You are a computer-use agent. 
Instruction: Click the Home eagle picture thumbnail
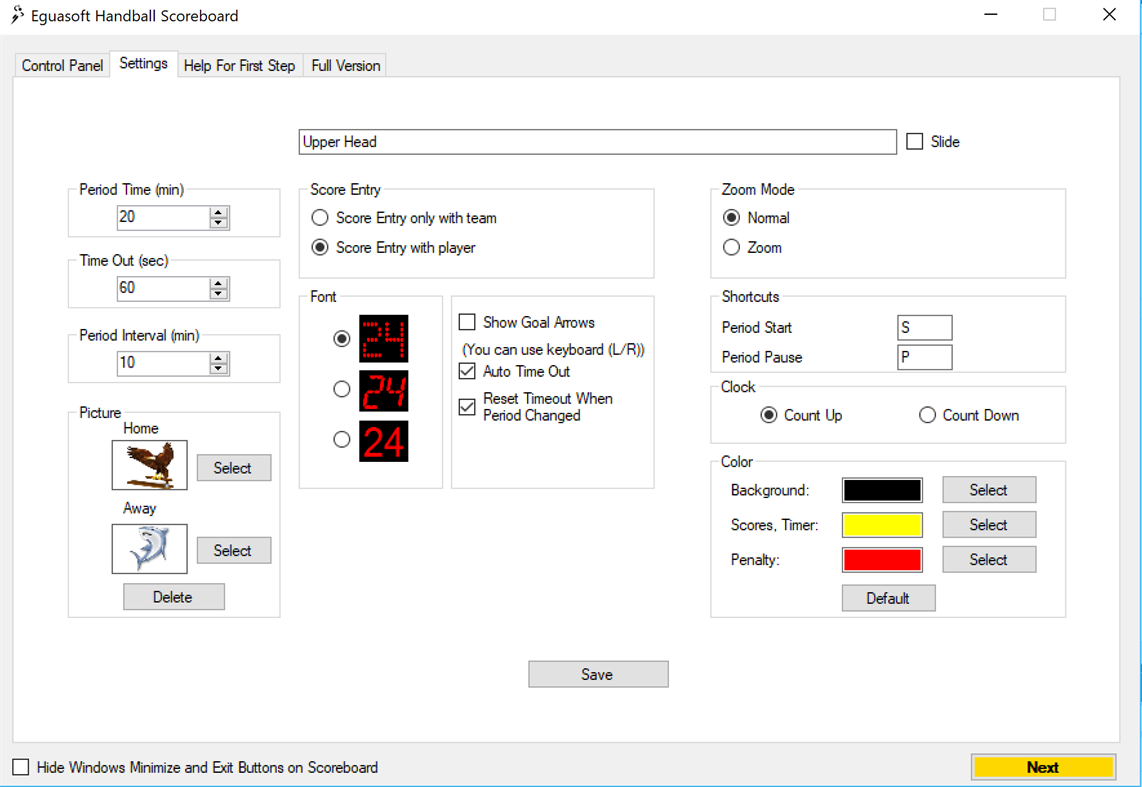[x=149, y=464]
